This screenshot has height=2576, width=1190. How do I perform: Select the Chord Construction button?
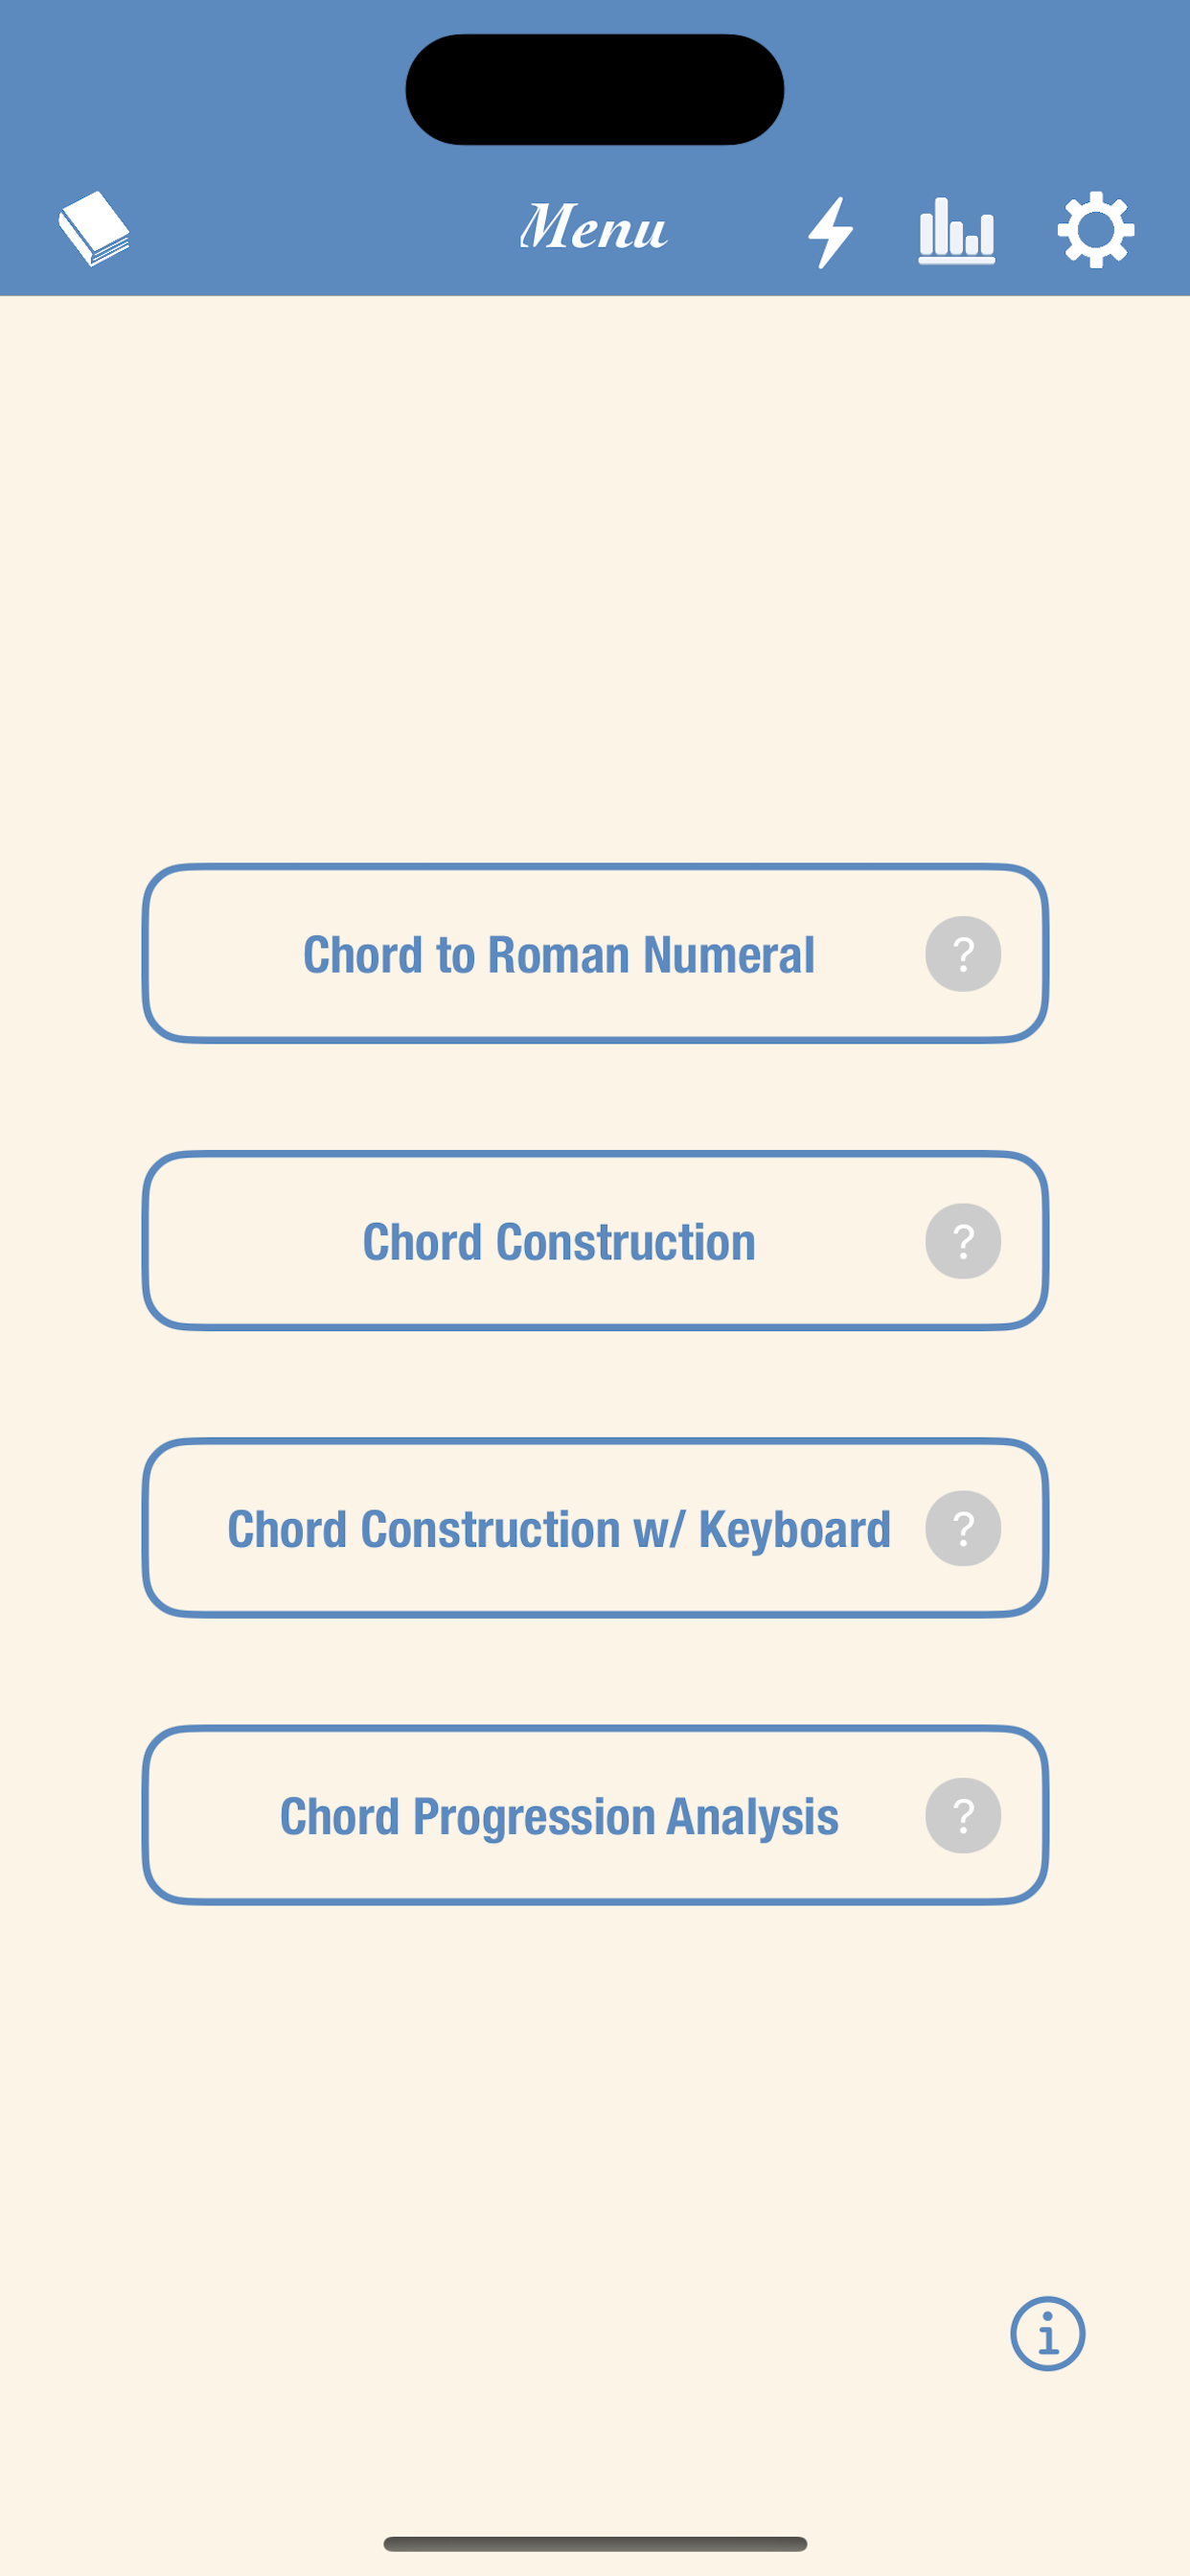coord(595,1241)
